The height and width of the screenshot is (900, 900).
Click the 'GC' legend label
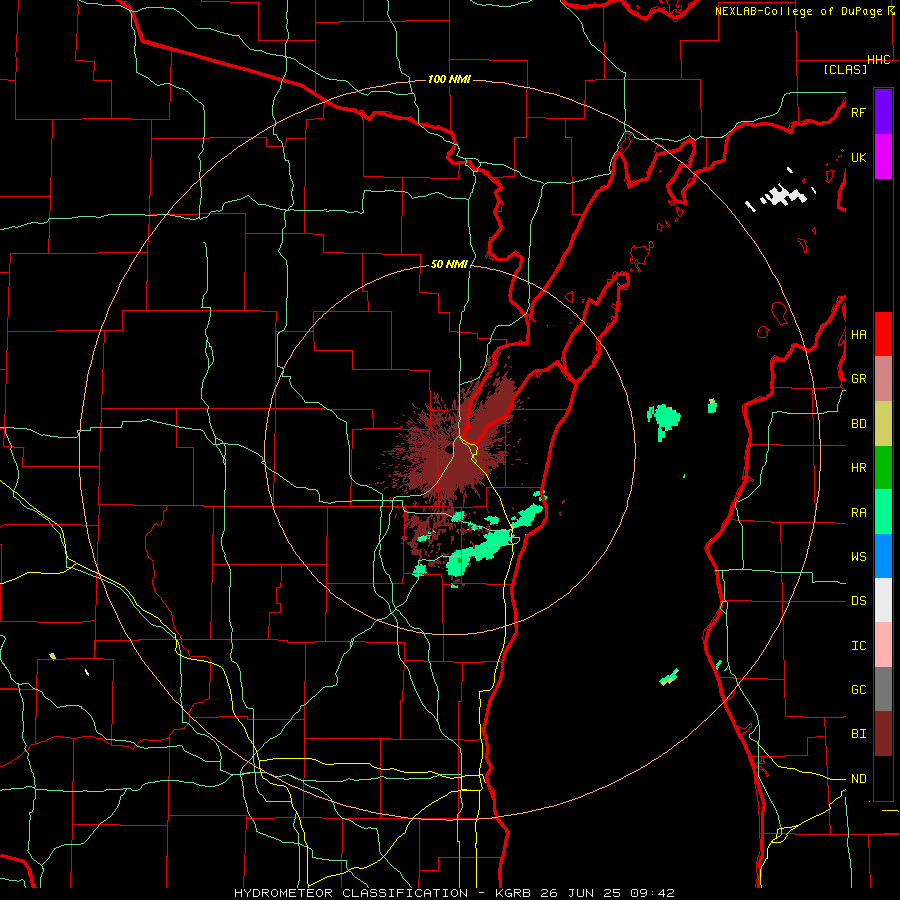858,690
